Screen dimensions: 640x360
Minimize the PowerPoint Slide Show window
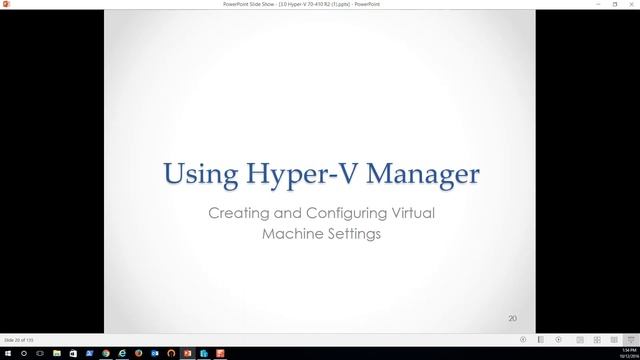(x=598, y=4)
